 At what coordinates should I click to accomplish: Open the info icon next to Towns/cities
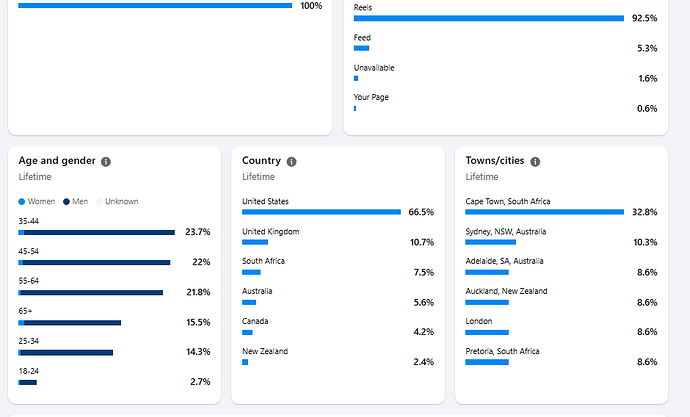(535, 161)
